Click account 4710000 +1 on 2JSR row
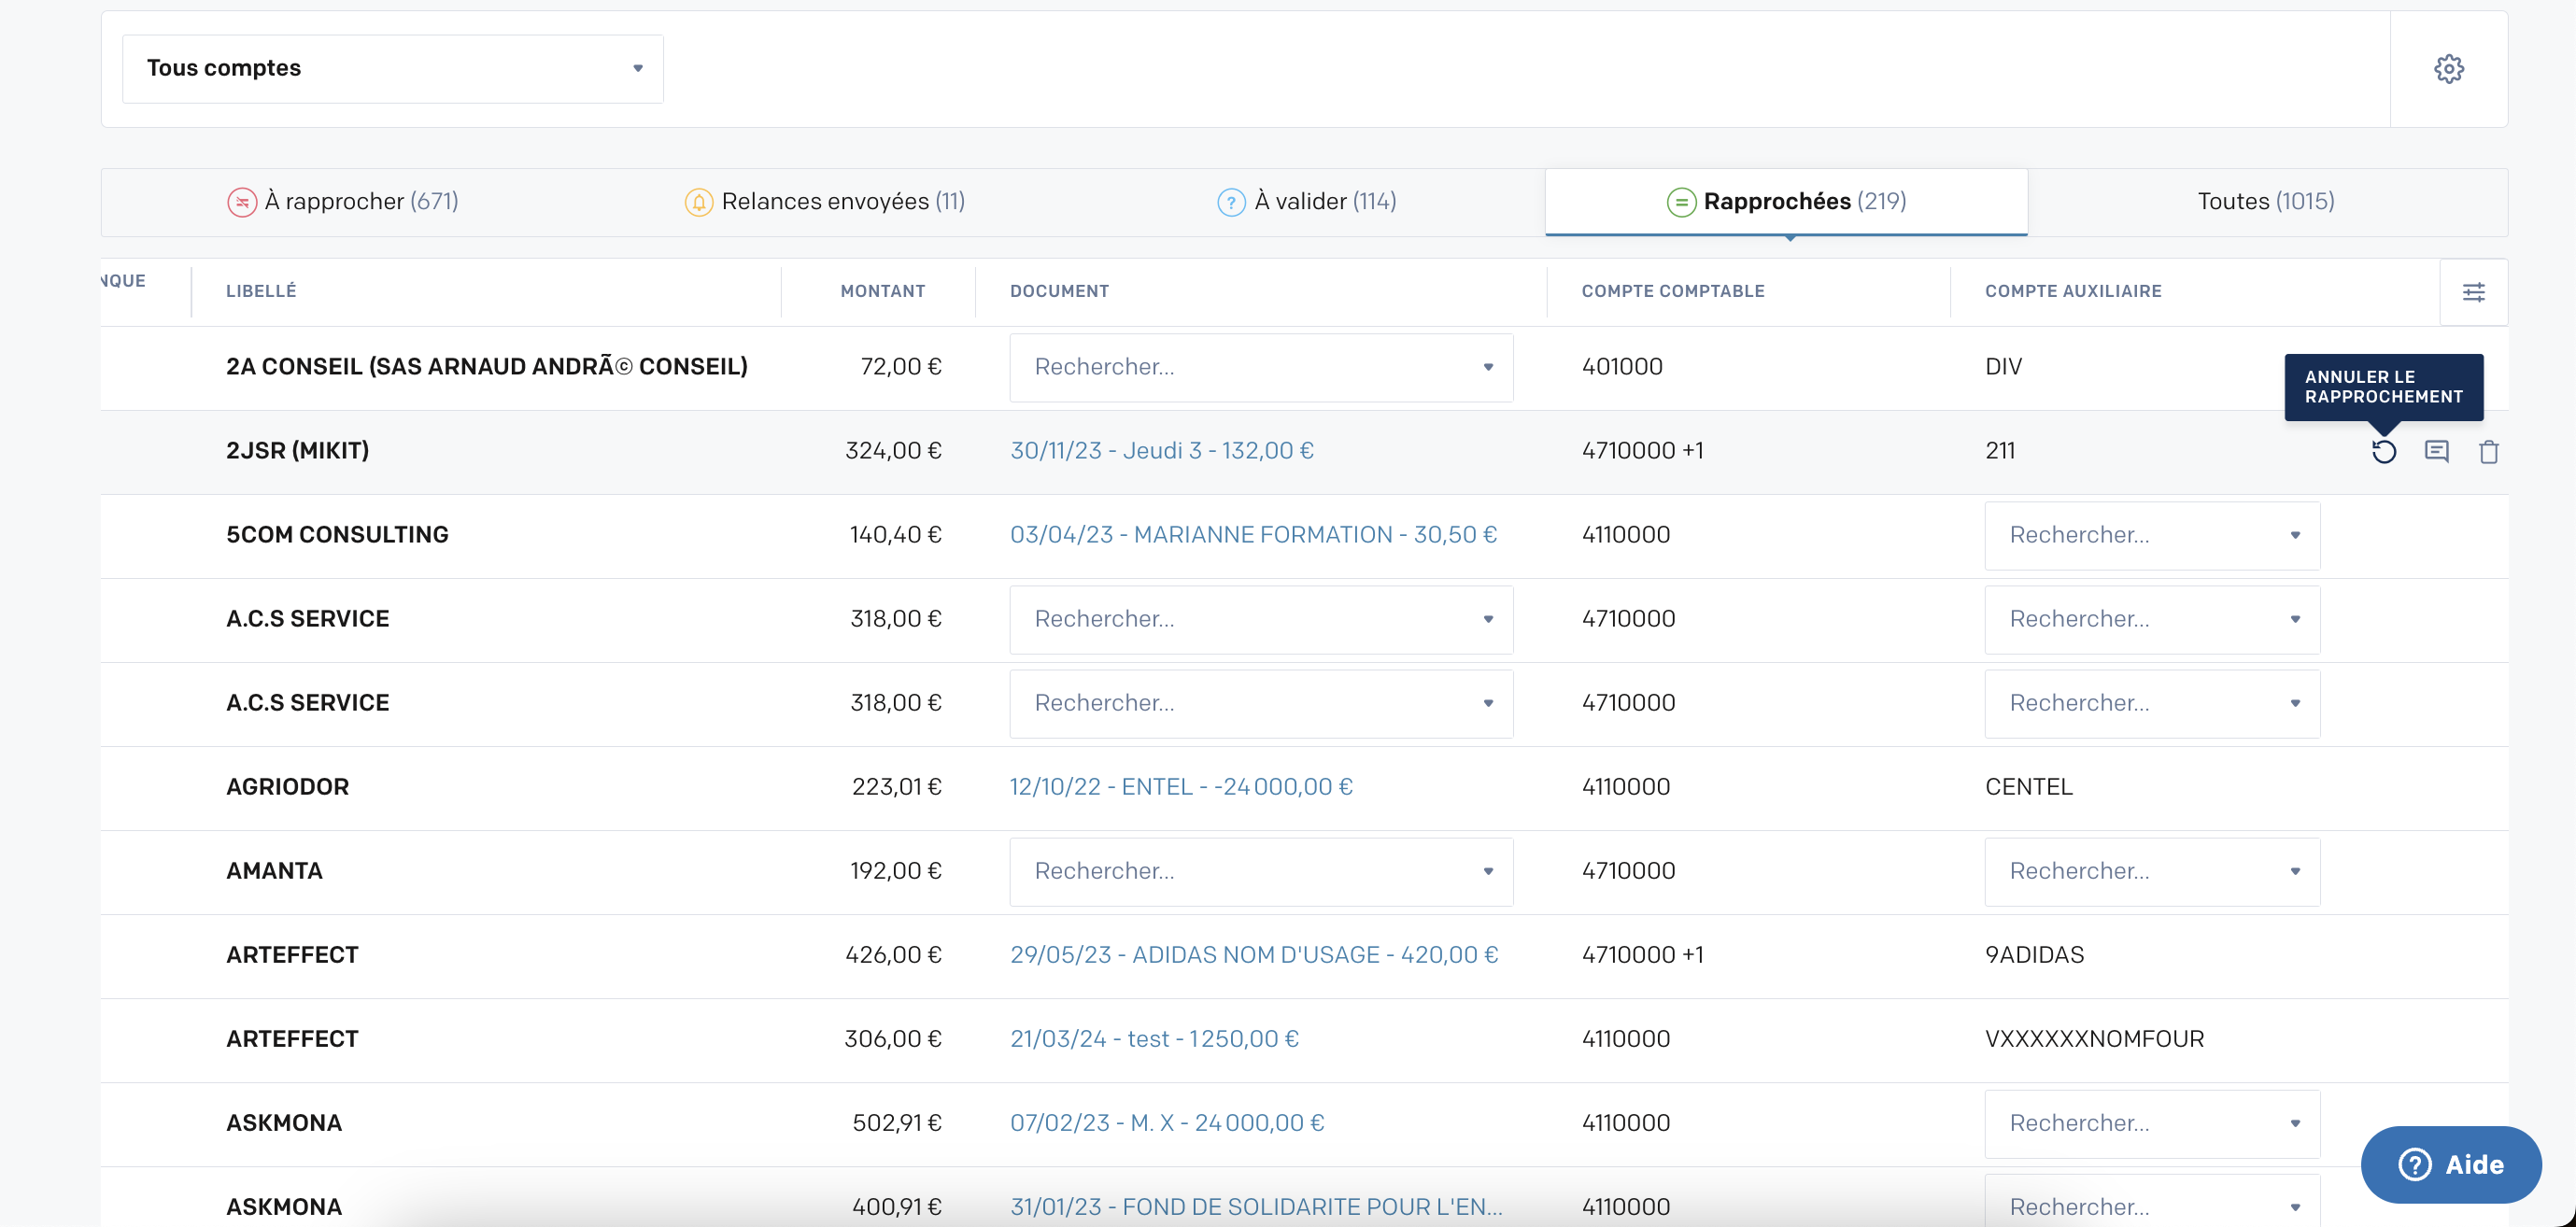The width and height of the screenshot is (2576, 1227). pos(1642,451)
